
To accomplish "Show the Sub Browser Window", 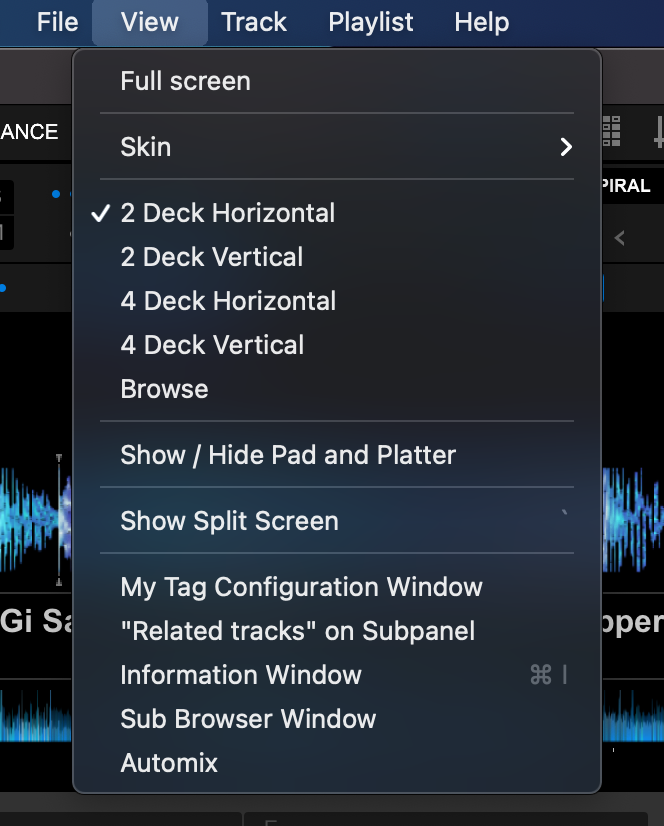I will tap(248, 719).
